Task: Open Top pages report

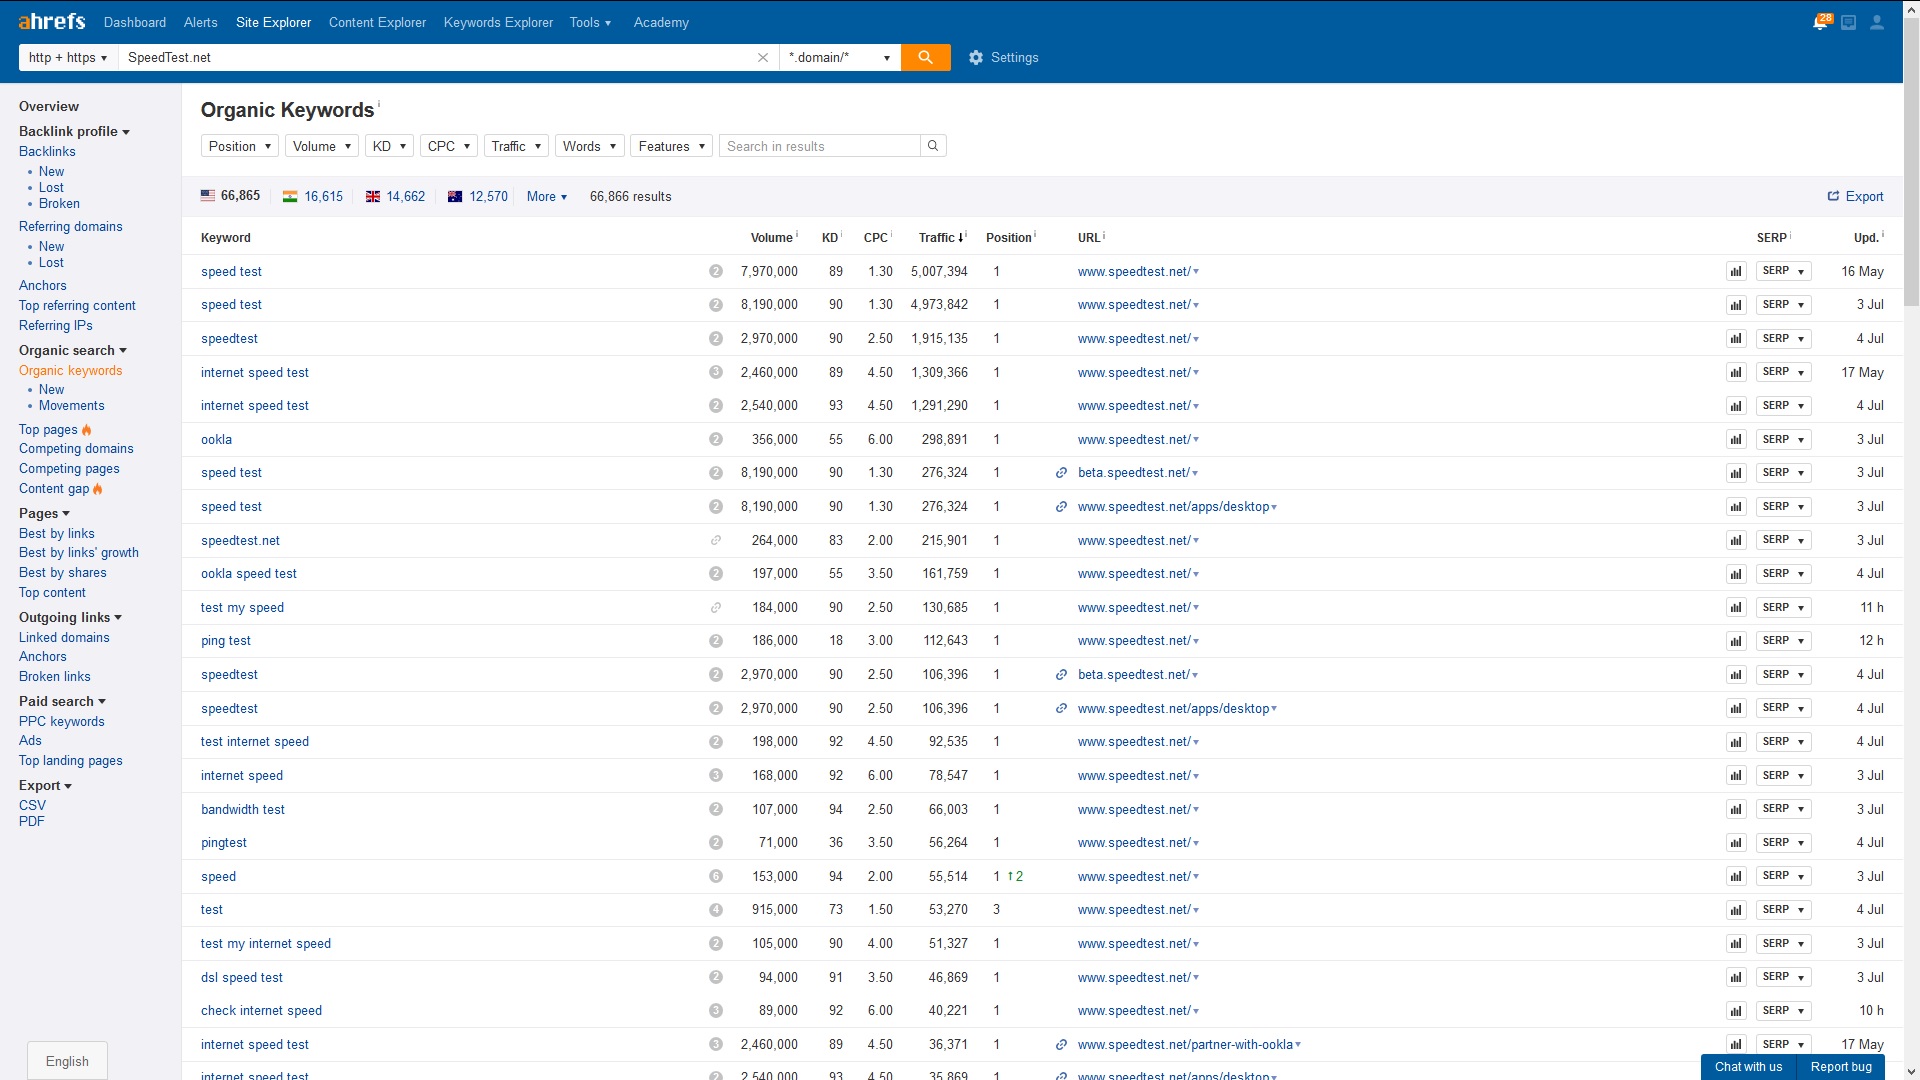Action: click(48, 430)
